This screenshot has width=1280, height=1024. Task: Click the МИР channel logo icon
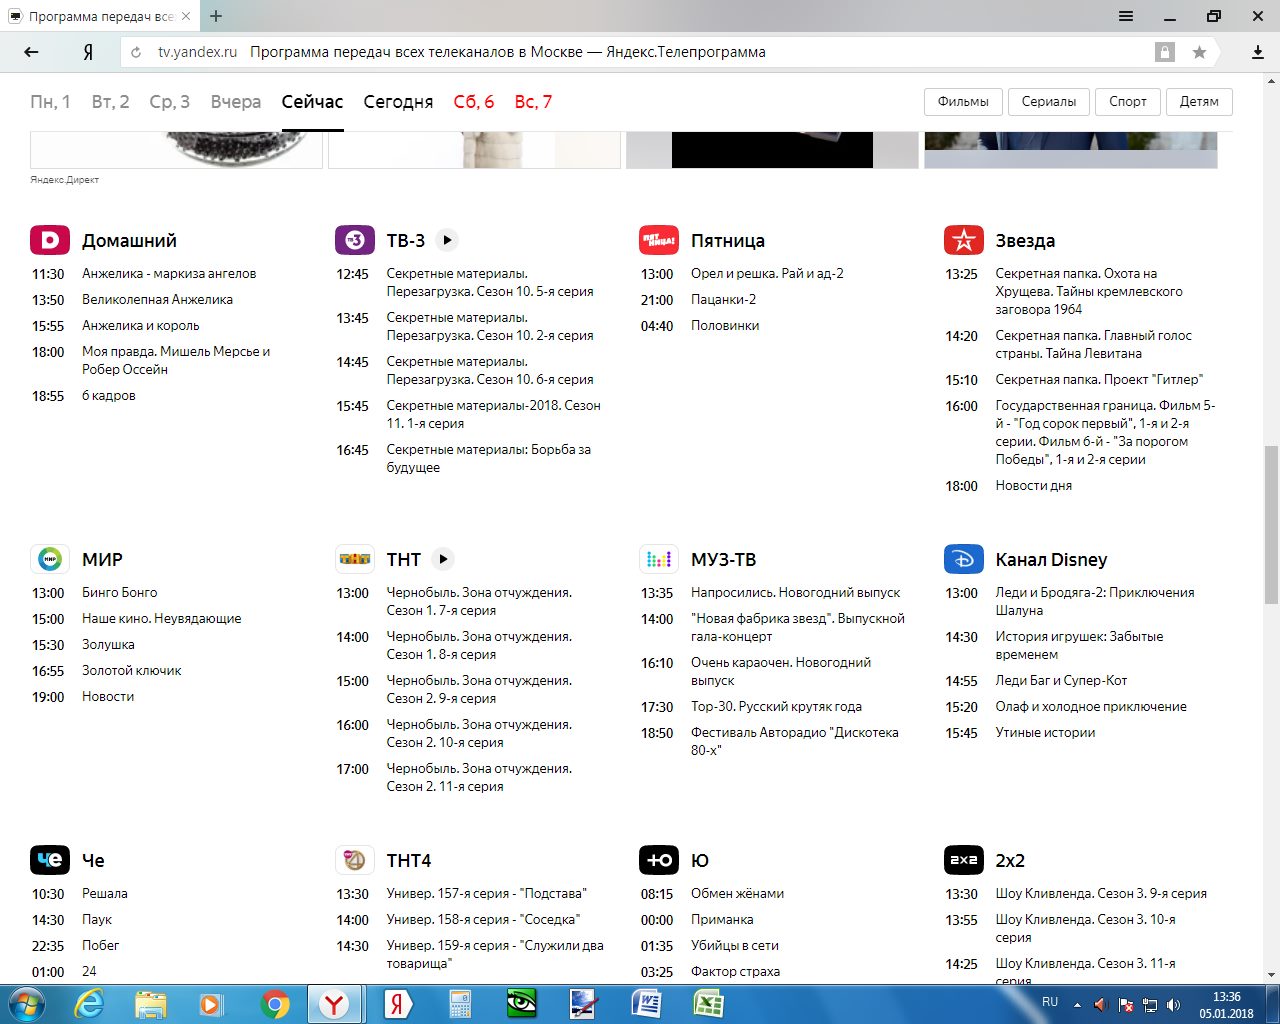(x=50, y=559)
